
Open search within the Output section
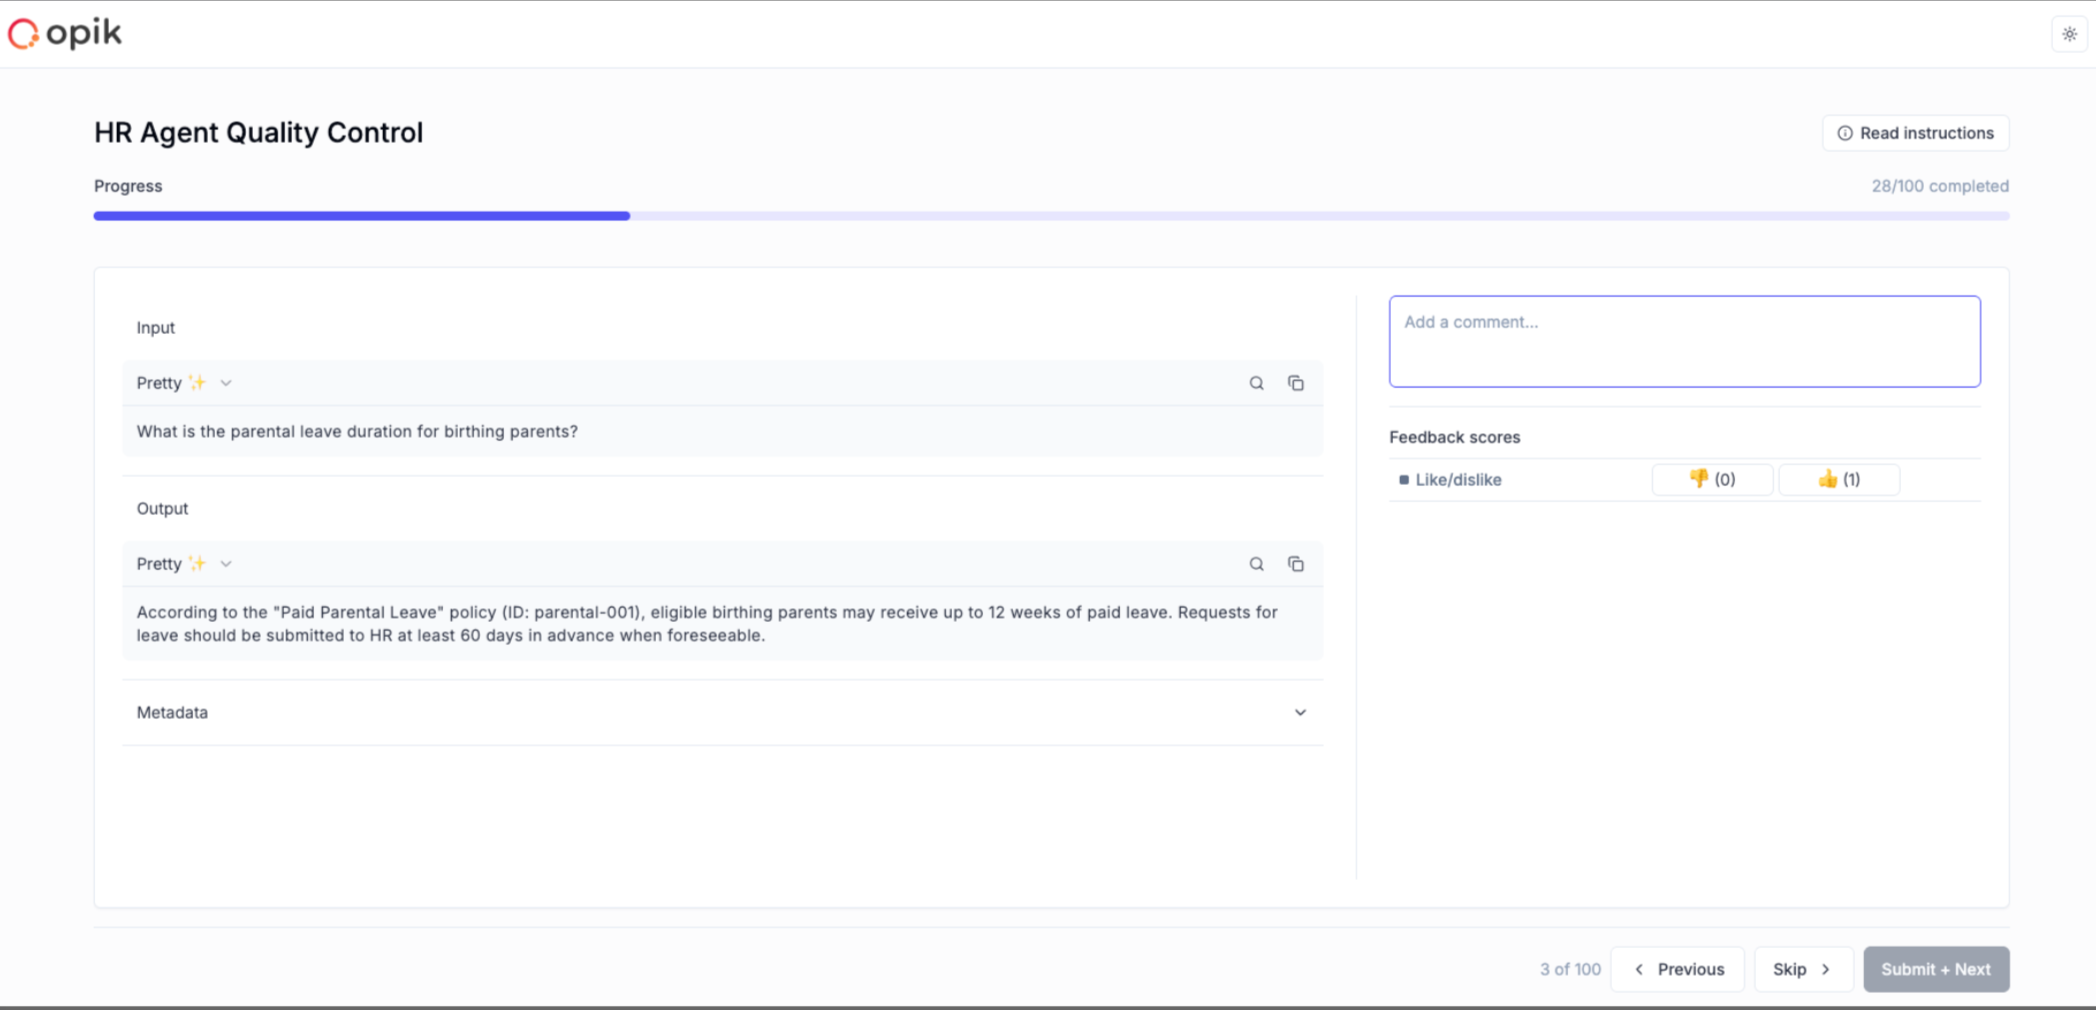click(1255, 563)
